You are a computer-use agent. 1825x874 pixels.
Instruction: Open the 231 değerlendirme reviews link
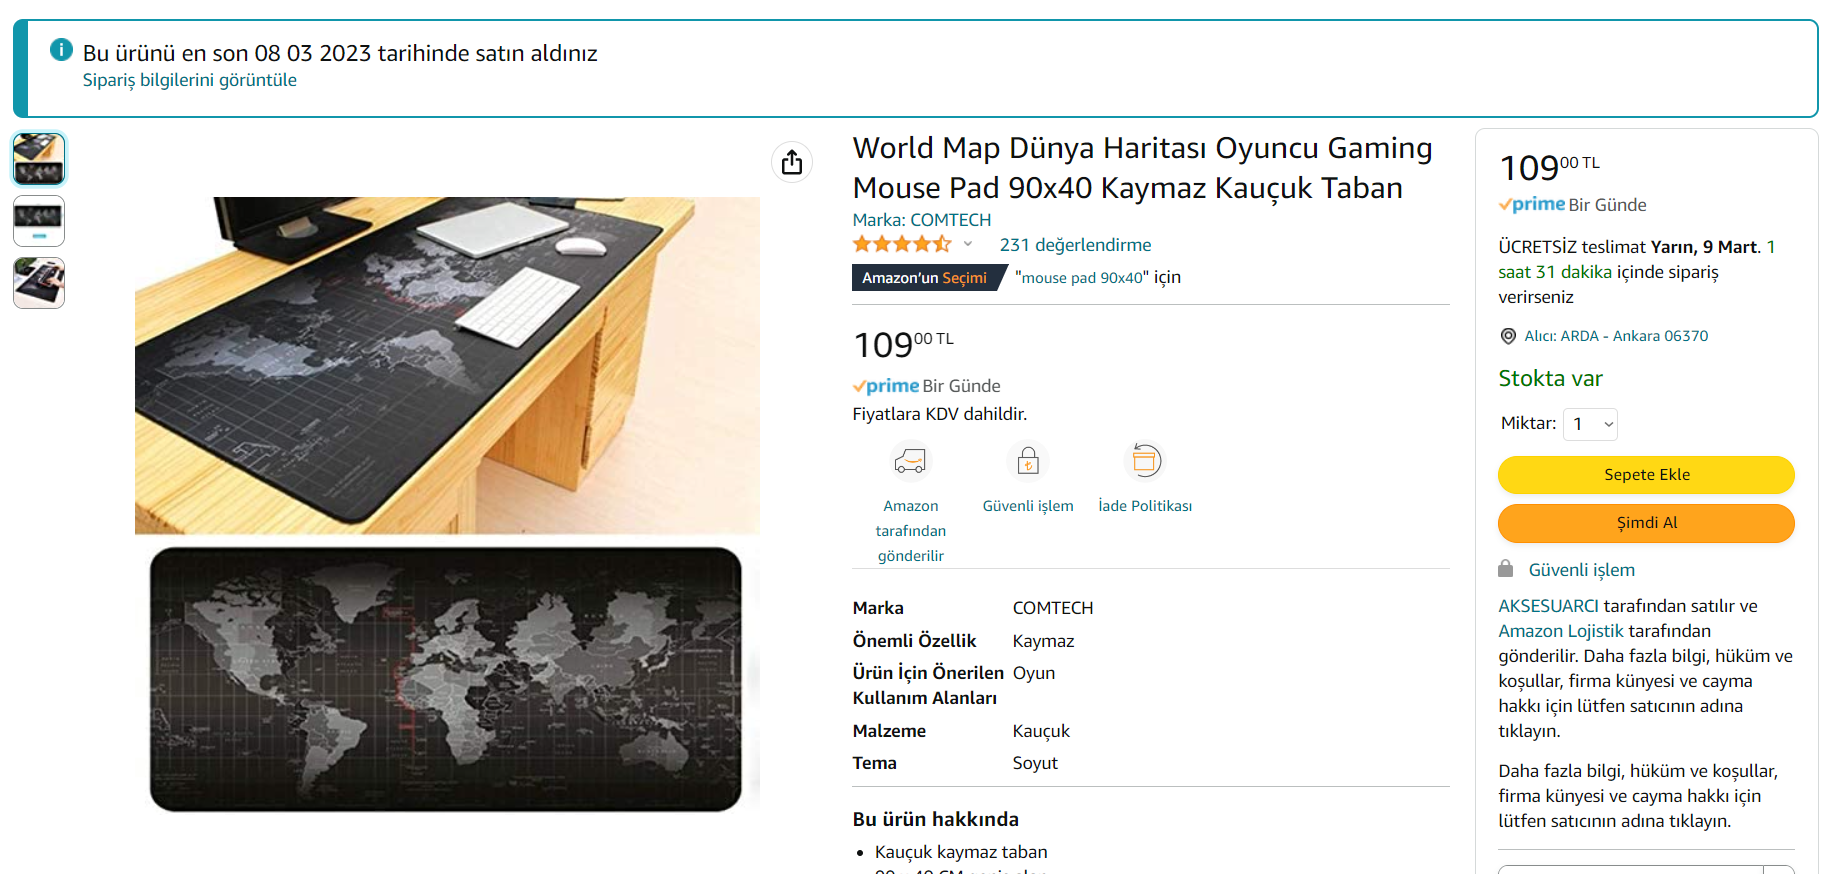tap(1075, 245)
